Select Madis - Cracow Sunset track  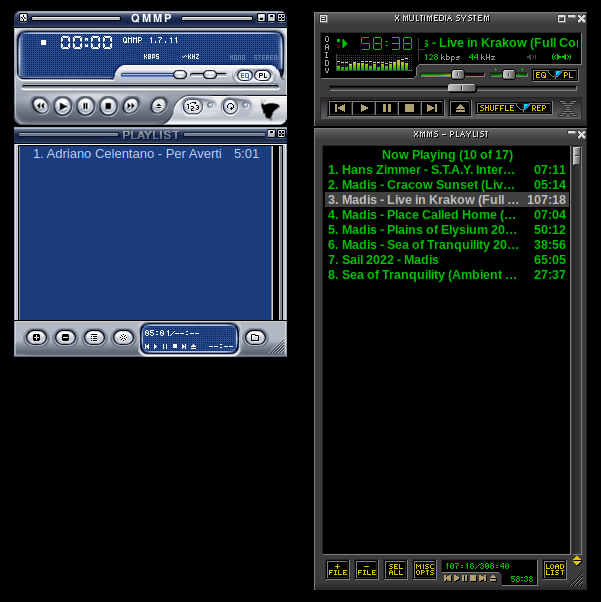(x=447, y=185)
